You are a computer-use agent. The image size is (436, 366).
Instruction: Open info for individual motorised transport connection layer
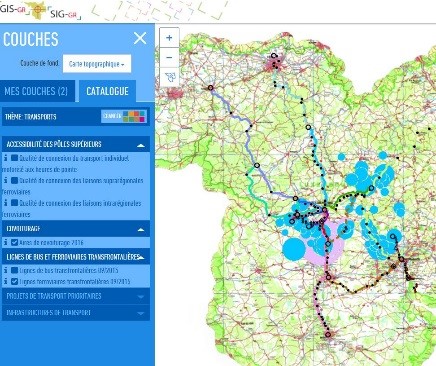(x=6, y=158)
